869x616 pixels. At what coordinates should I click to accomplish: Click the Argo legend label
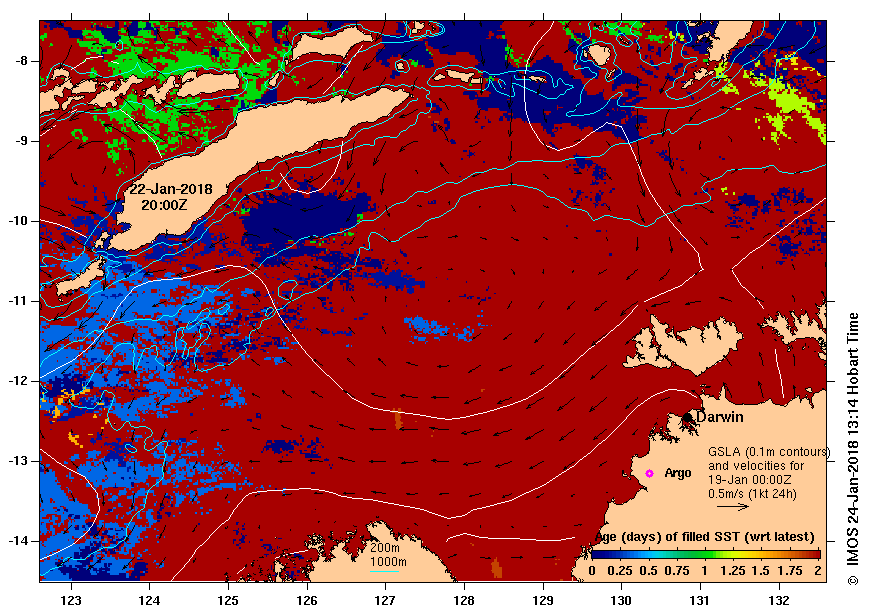[678, 473]
